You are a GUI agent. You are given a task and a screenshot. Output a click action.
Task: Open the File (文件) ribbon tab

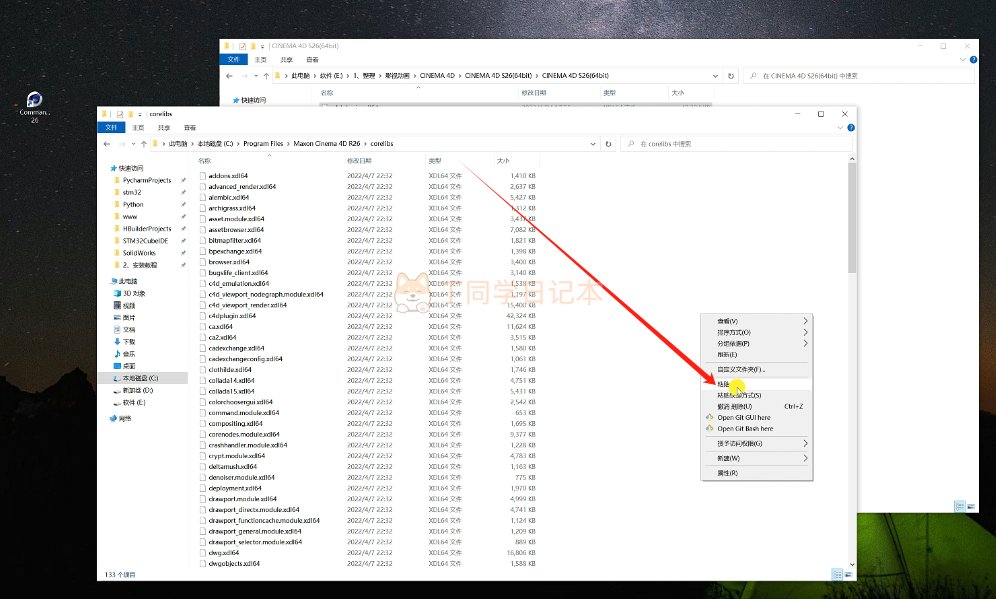[x=111, y=128]
